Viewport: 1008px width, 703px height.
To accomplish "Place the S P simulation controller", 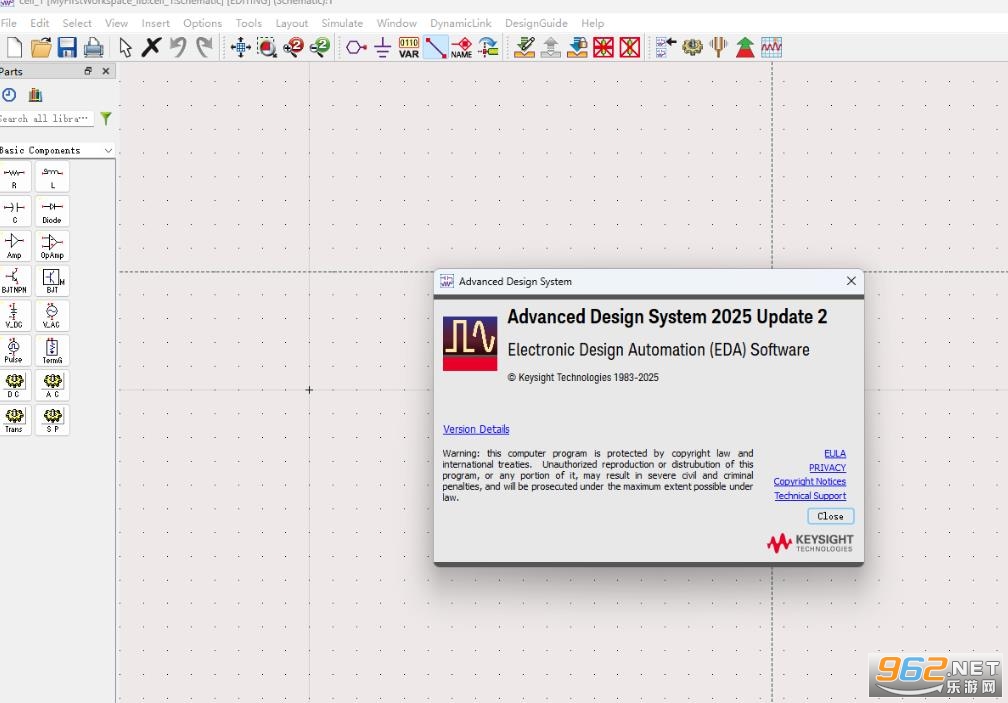I will coord(52,420).
